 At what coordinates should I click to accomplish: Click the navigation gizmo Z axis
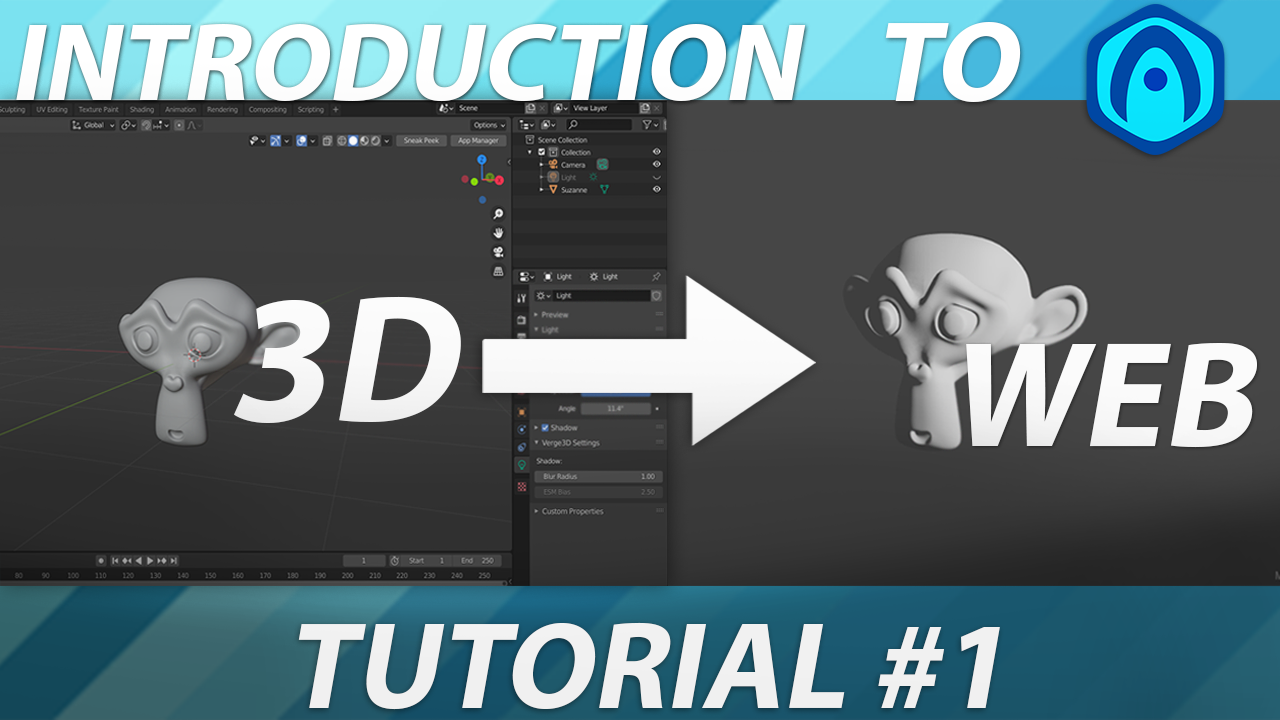(482, 160)
